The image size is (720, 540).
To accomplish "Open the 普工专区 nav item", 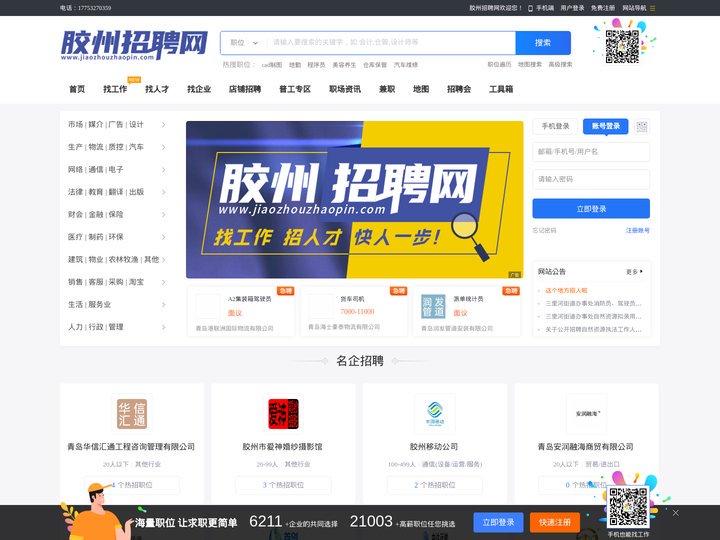I will pos(295,89).
